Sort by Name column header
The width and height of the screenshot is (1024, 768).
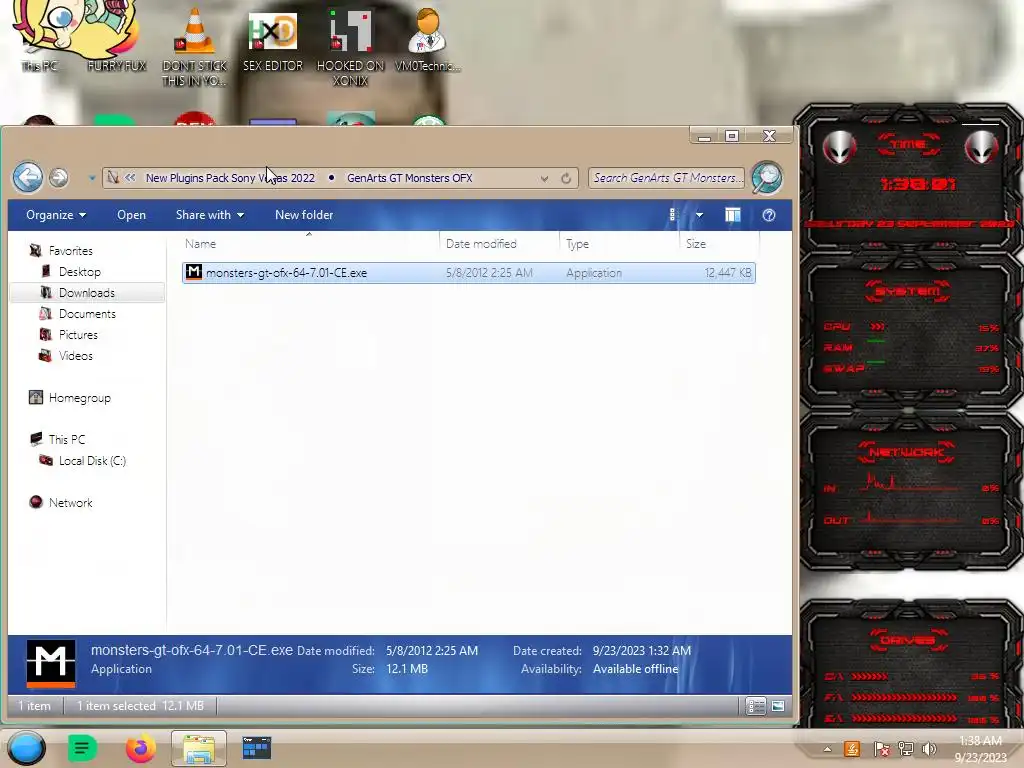tap(308, 244)
